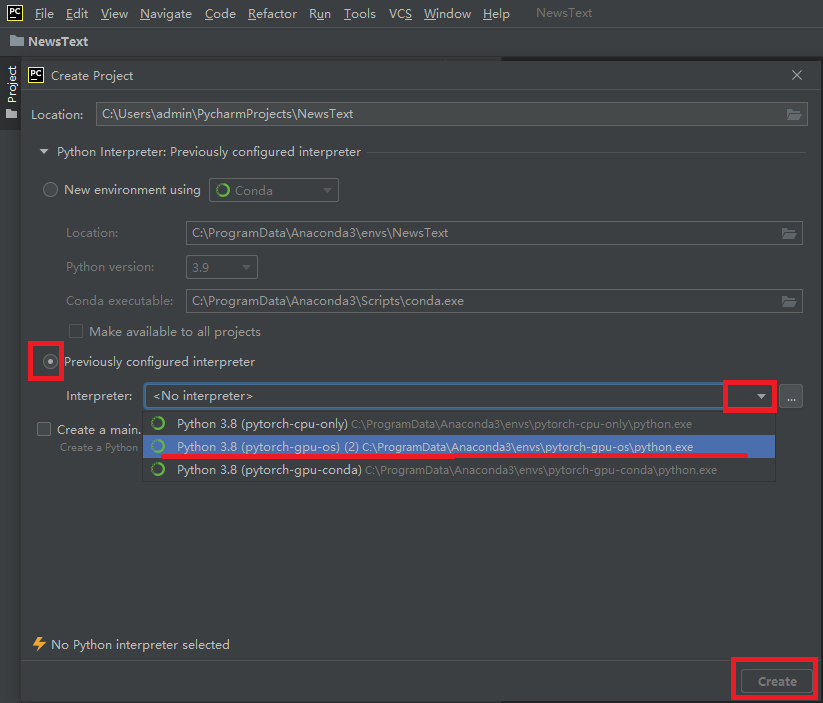The image size is (823, 703).
Task: Choose Python 3.8 (pytorch-cpu-only) interpreter
Action: click(459, 424)
